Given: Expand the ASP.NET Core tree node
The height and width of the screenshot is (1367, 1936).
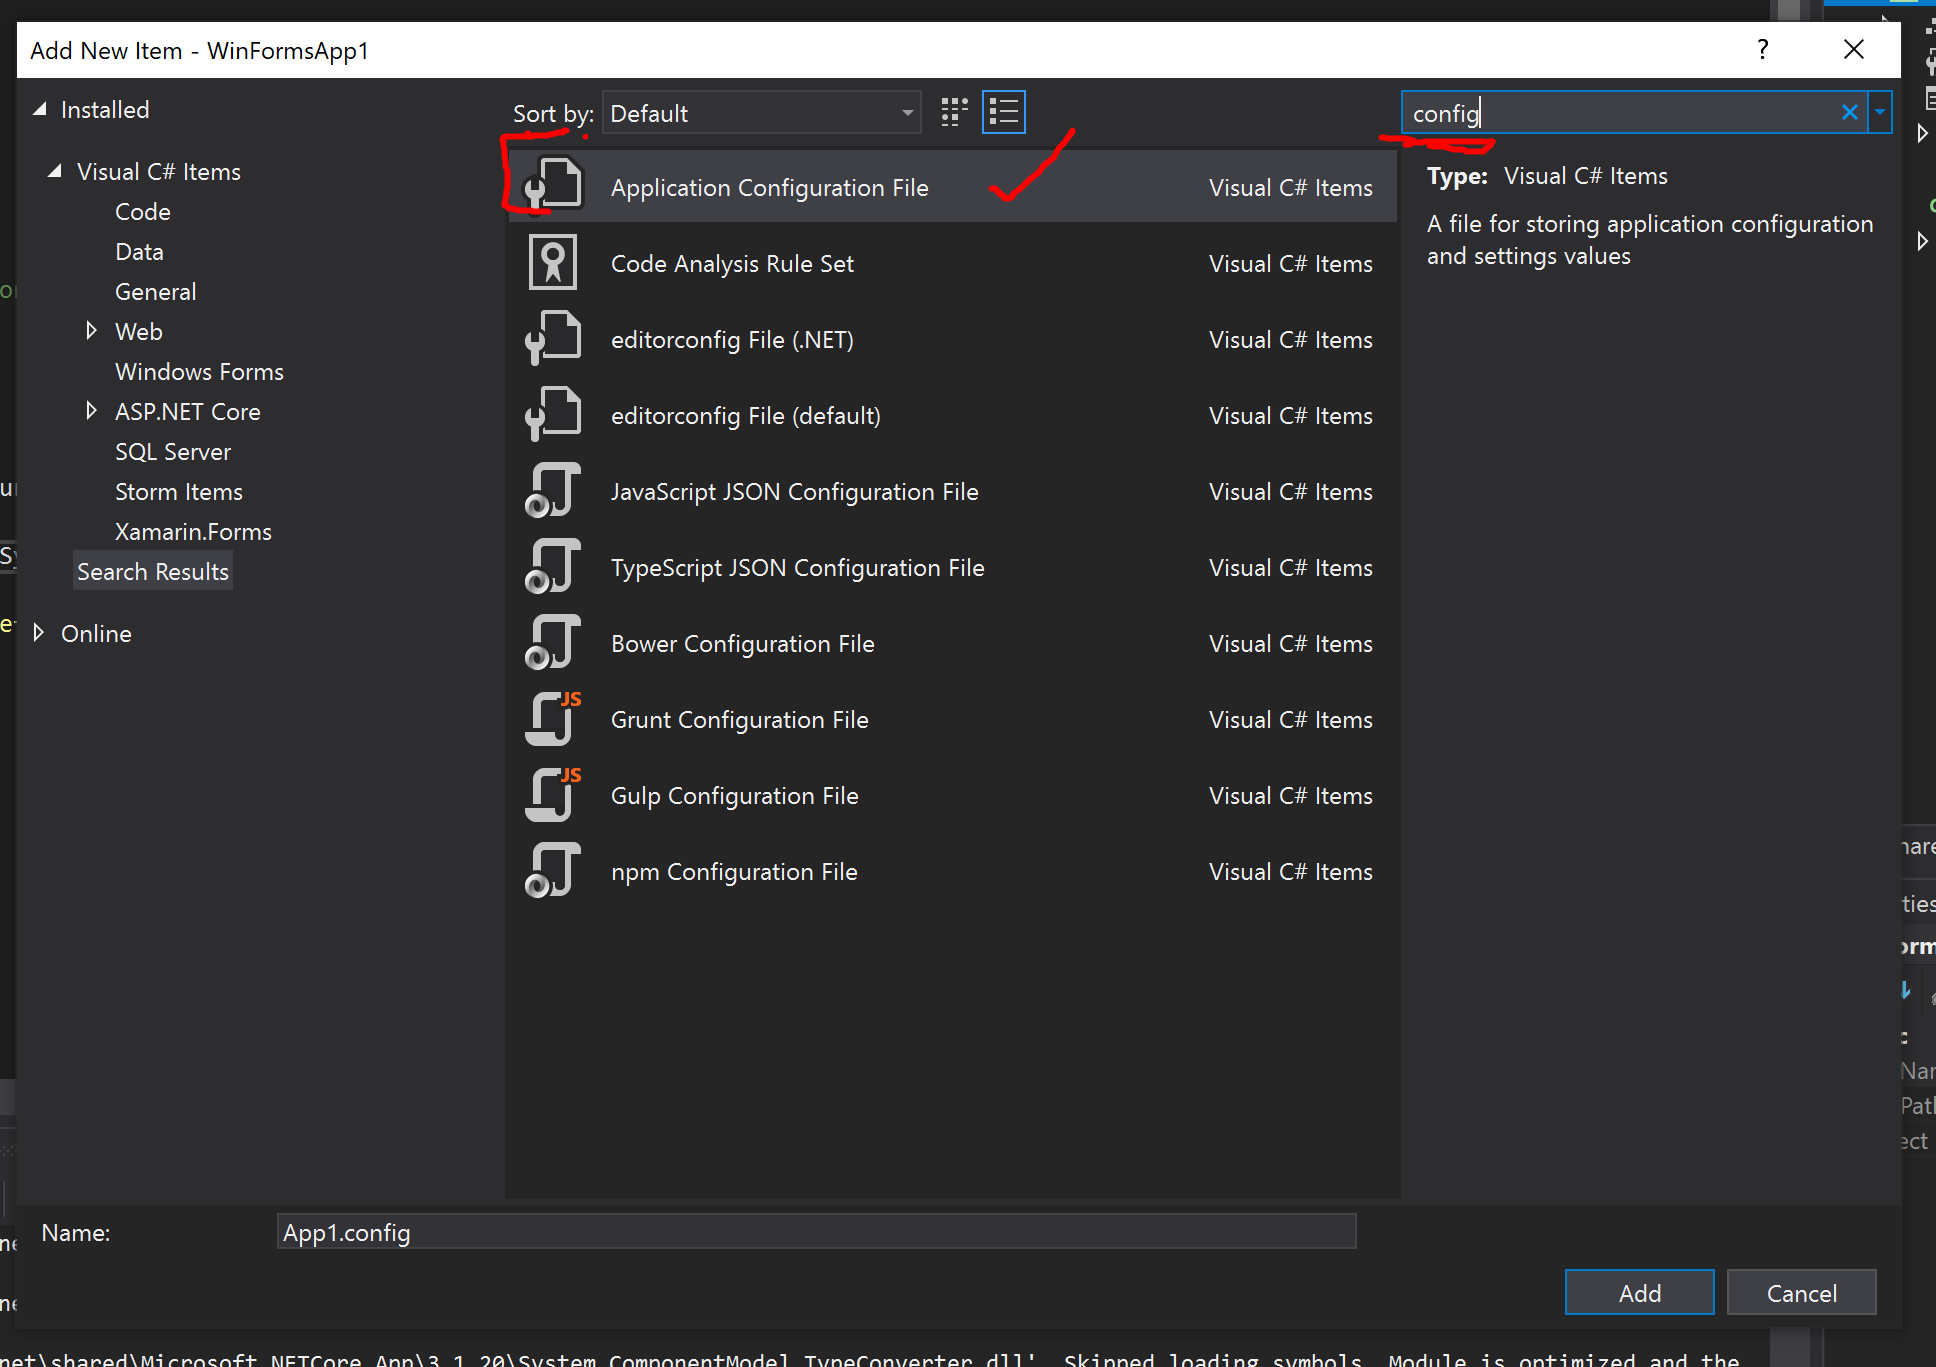Looking at the screenshot, I should coord(92,411).
